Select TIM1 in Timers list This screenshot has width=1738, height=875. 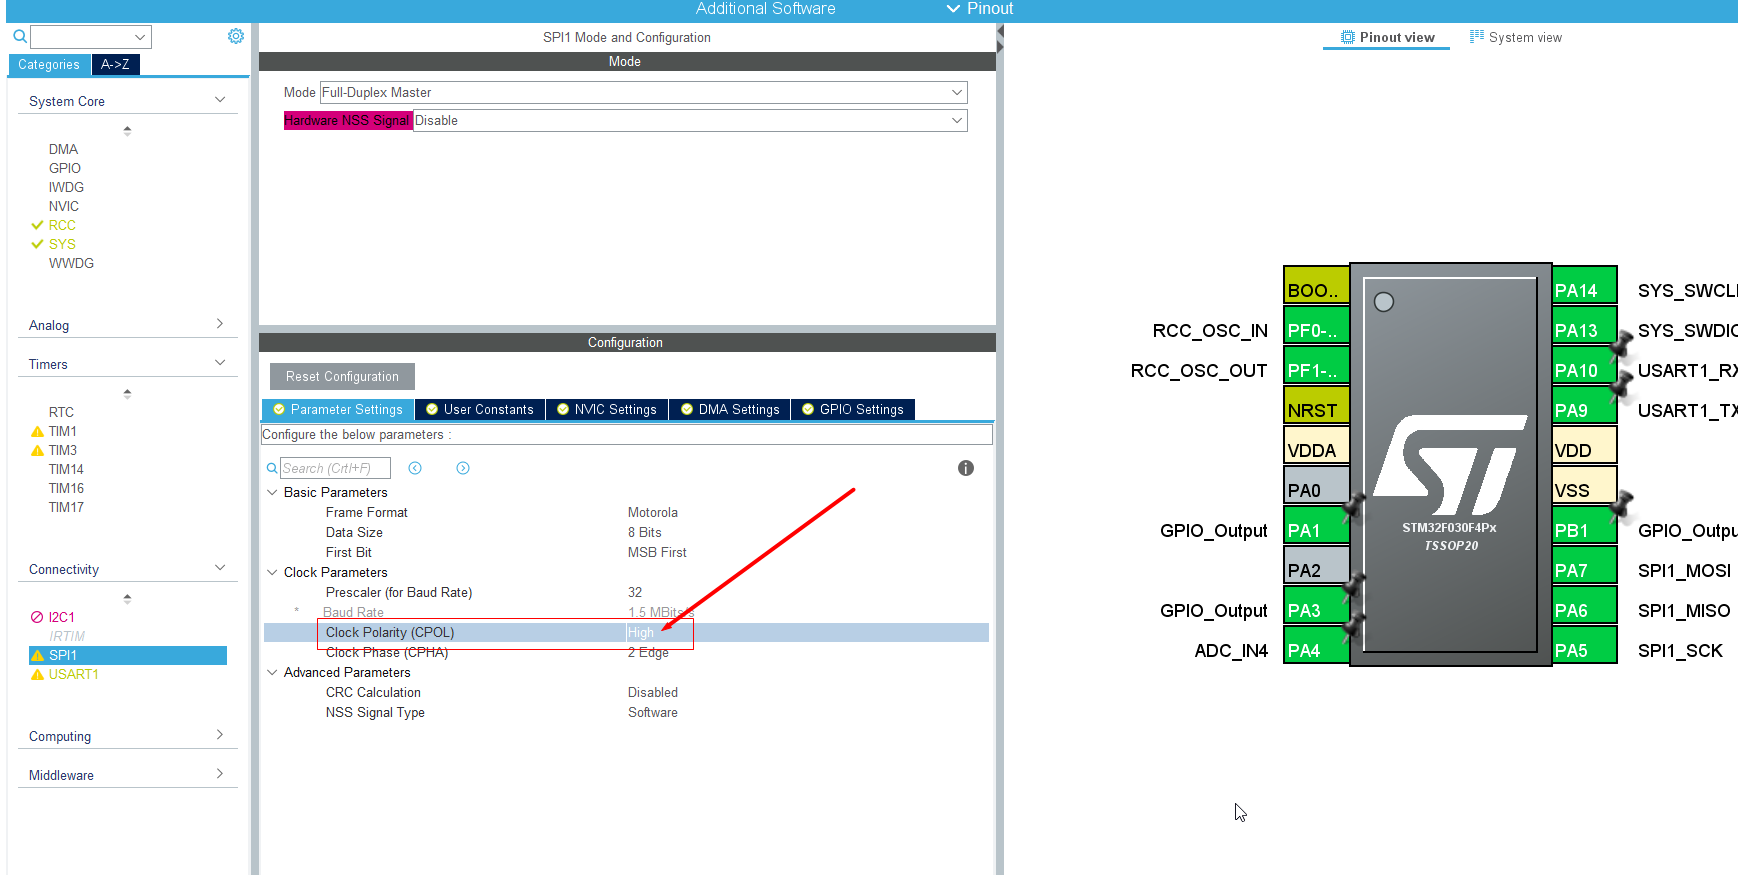[62, 431]
